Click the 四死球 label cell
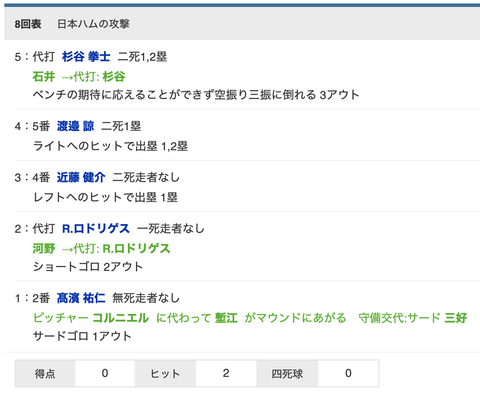This screenshot has height=396, width=480. [287, 373]
